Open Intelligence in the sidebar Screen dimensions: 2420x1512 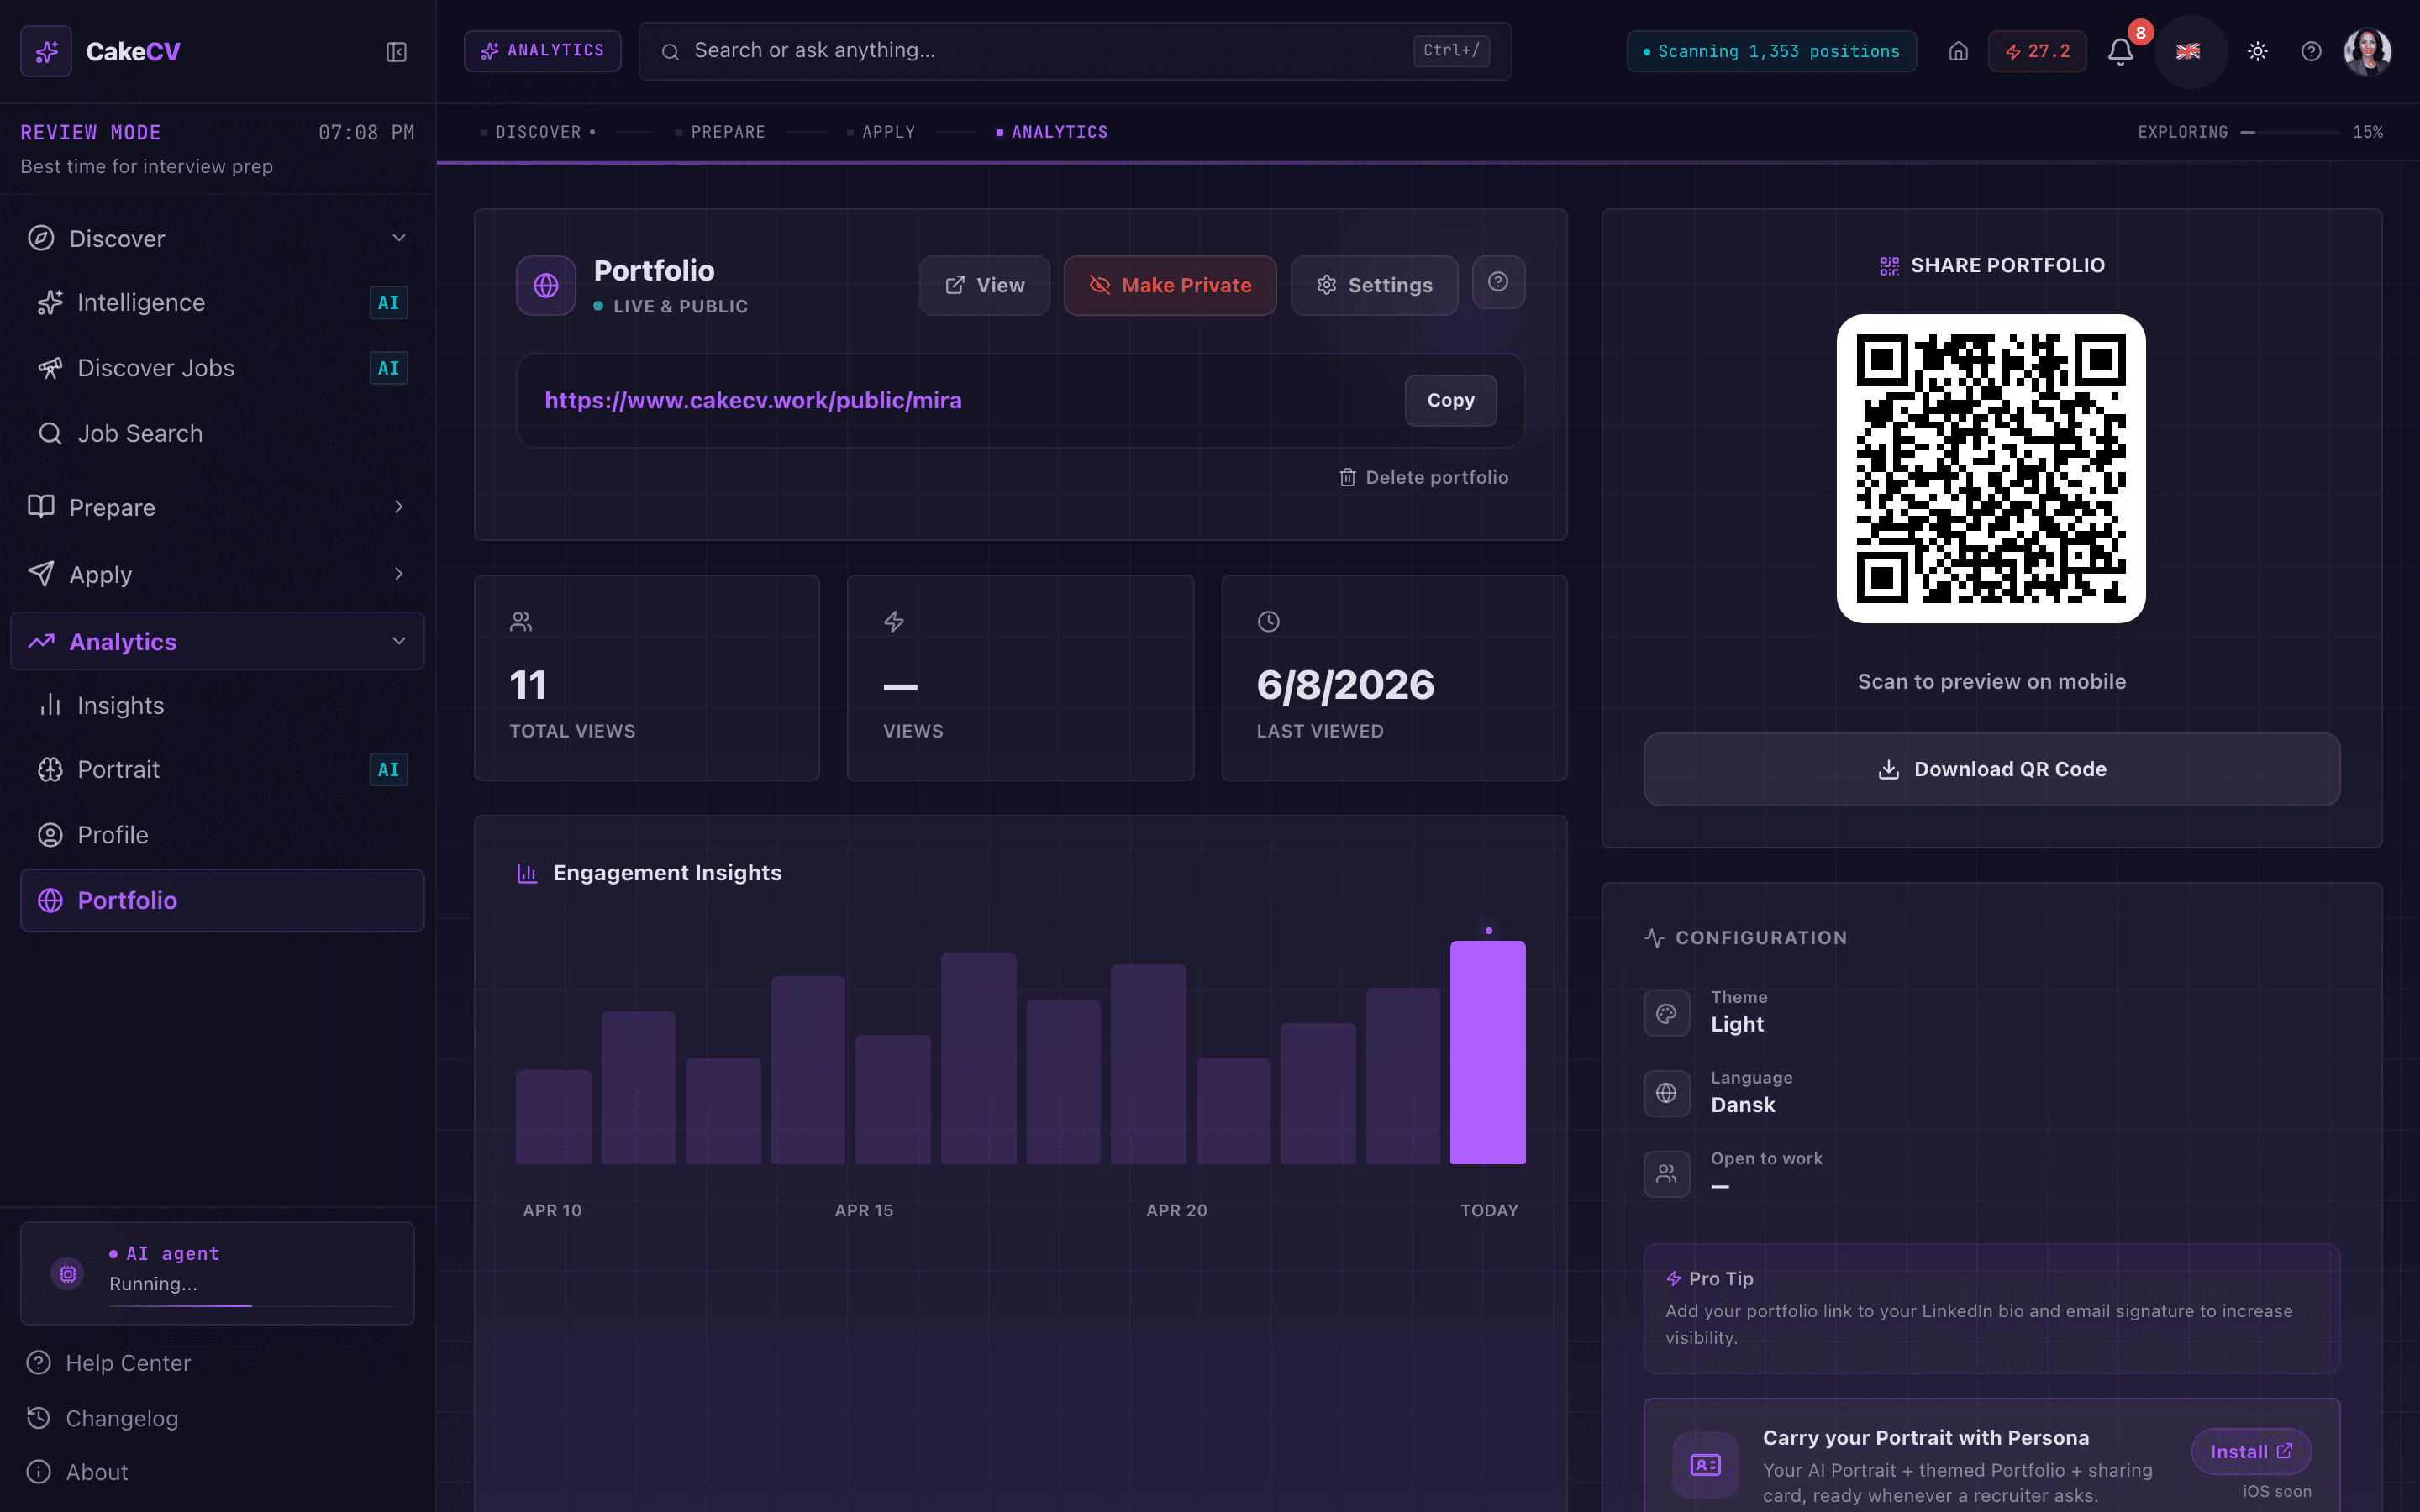[222, 302]
